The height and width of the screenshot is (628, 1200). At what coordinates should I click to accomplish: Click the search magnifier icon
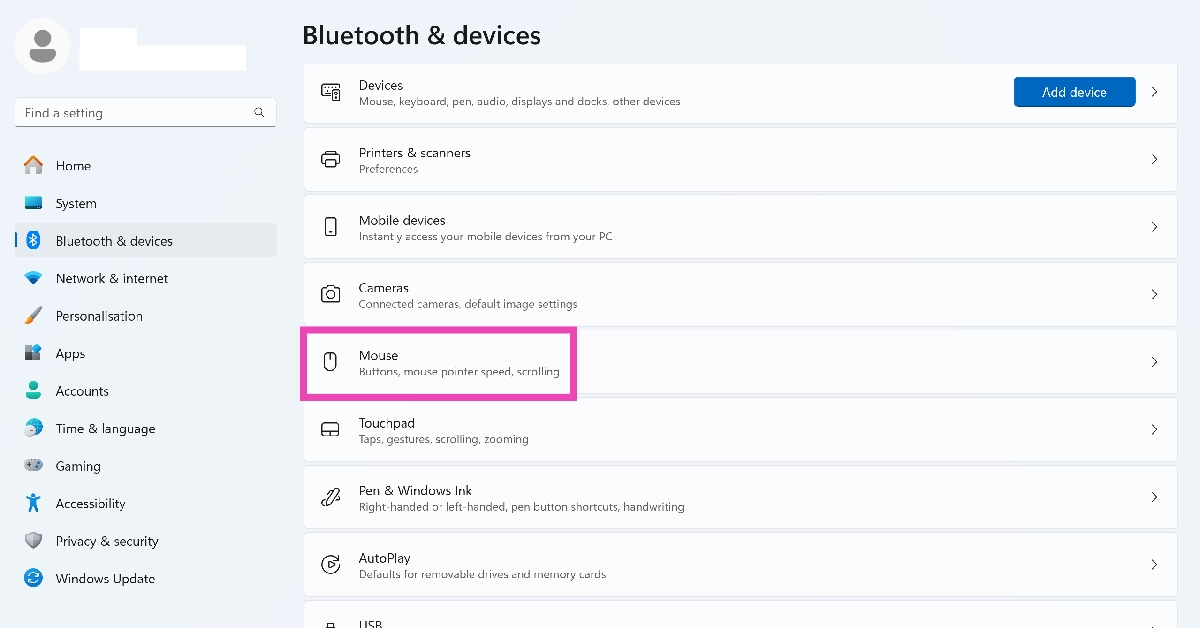pyautogui.click(x=260, y=113)
